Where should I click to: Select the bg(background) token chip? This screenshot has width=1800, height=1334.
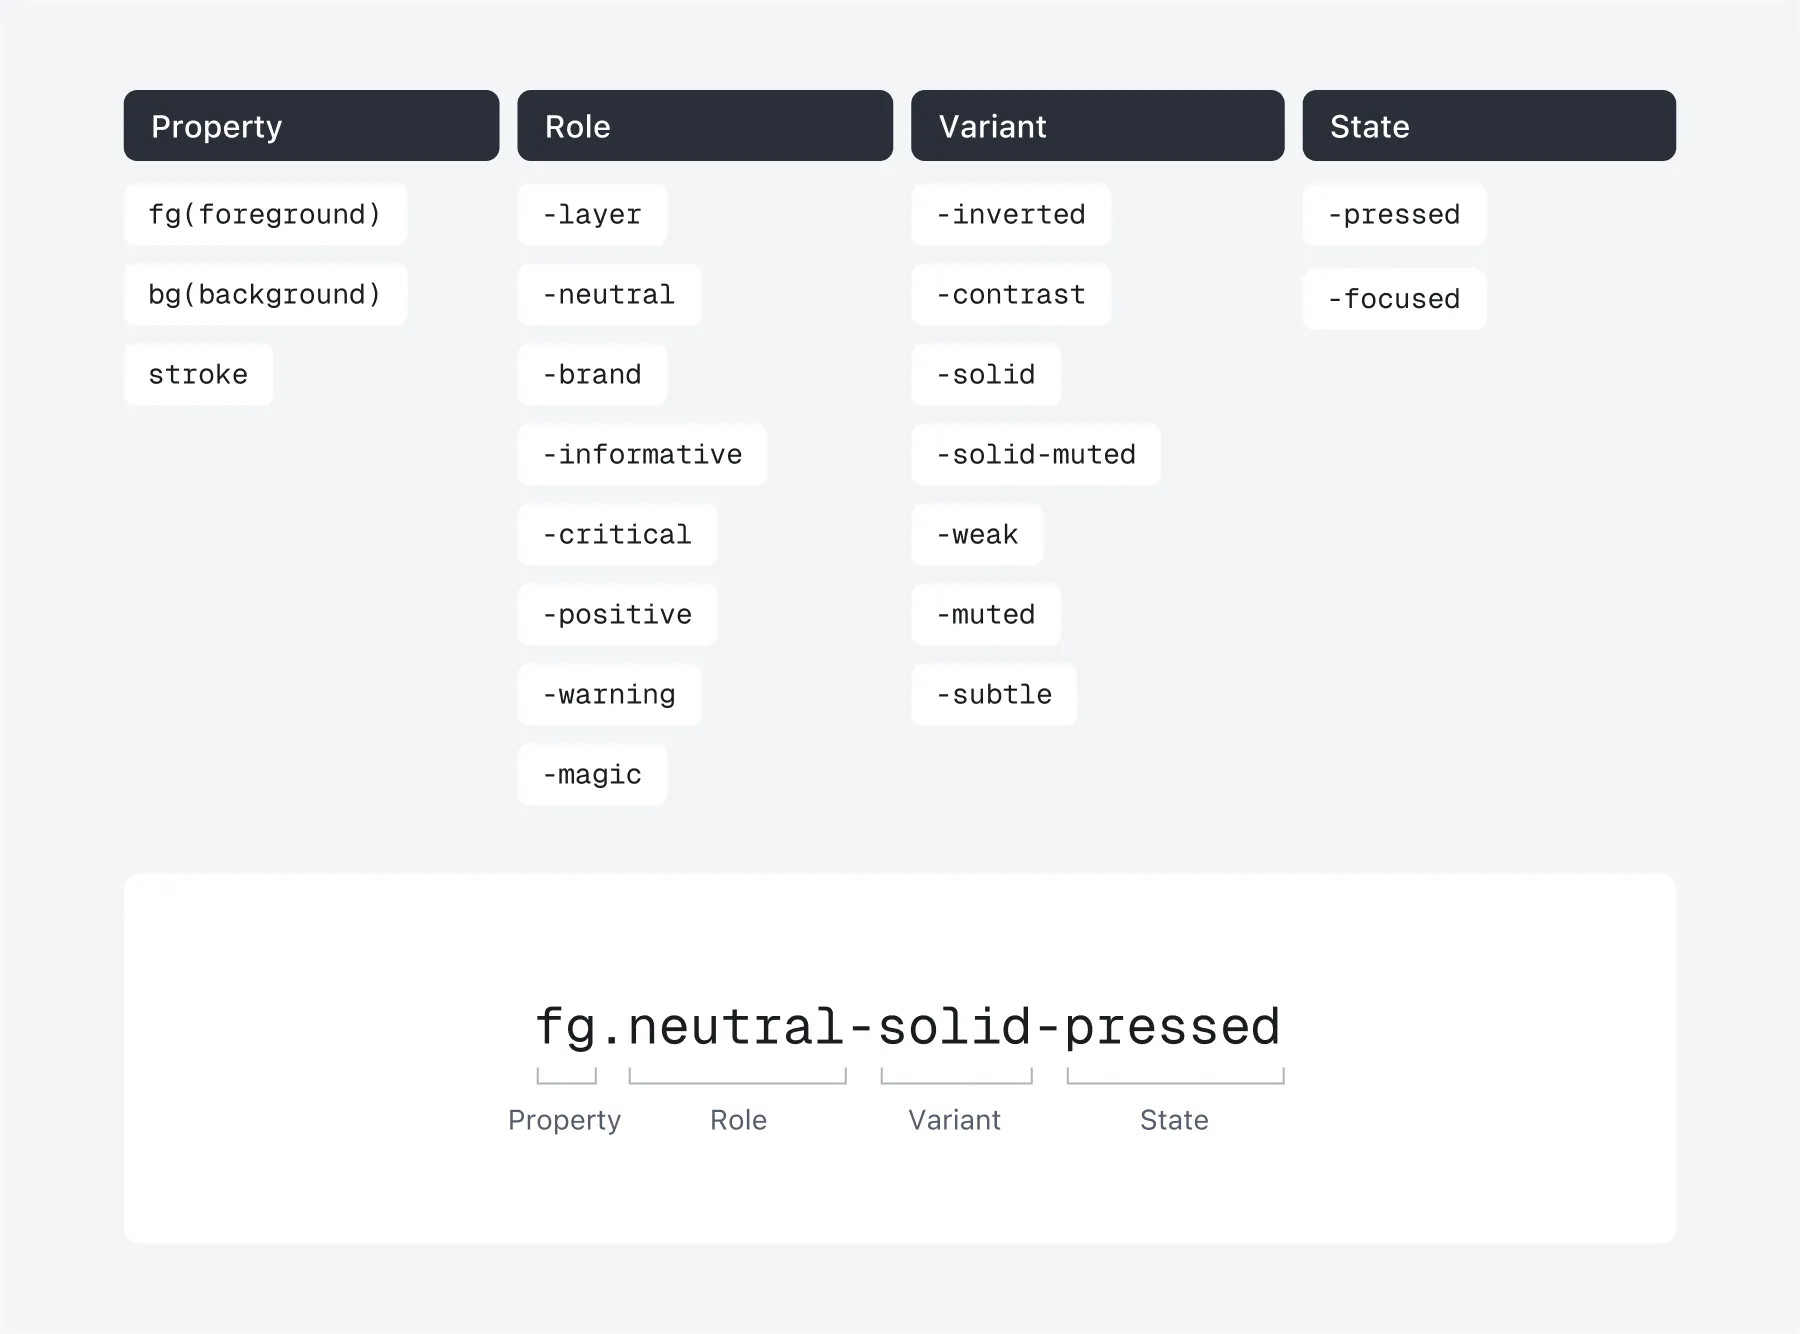(x=265, y=295)
